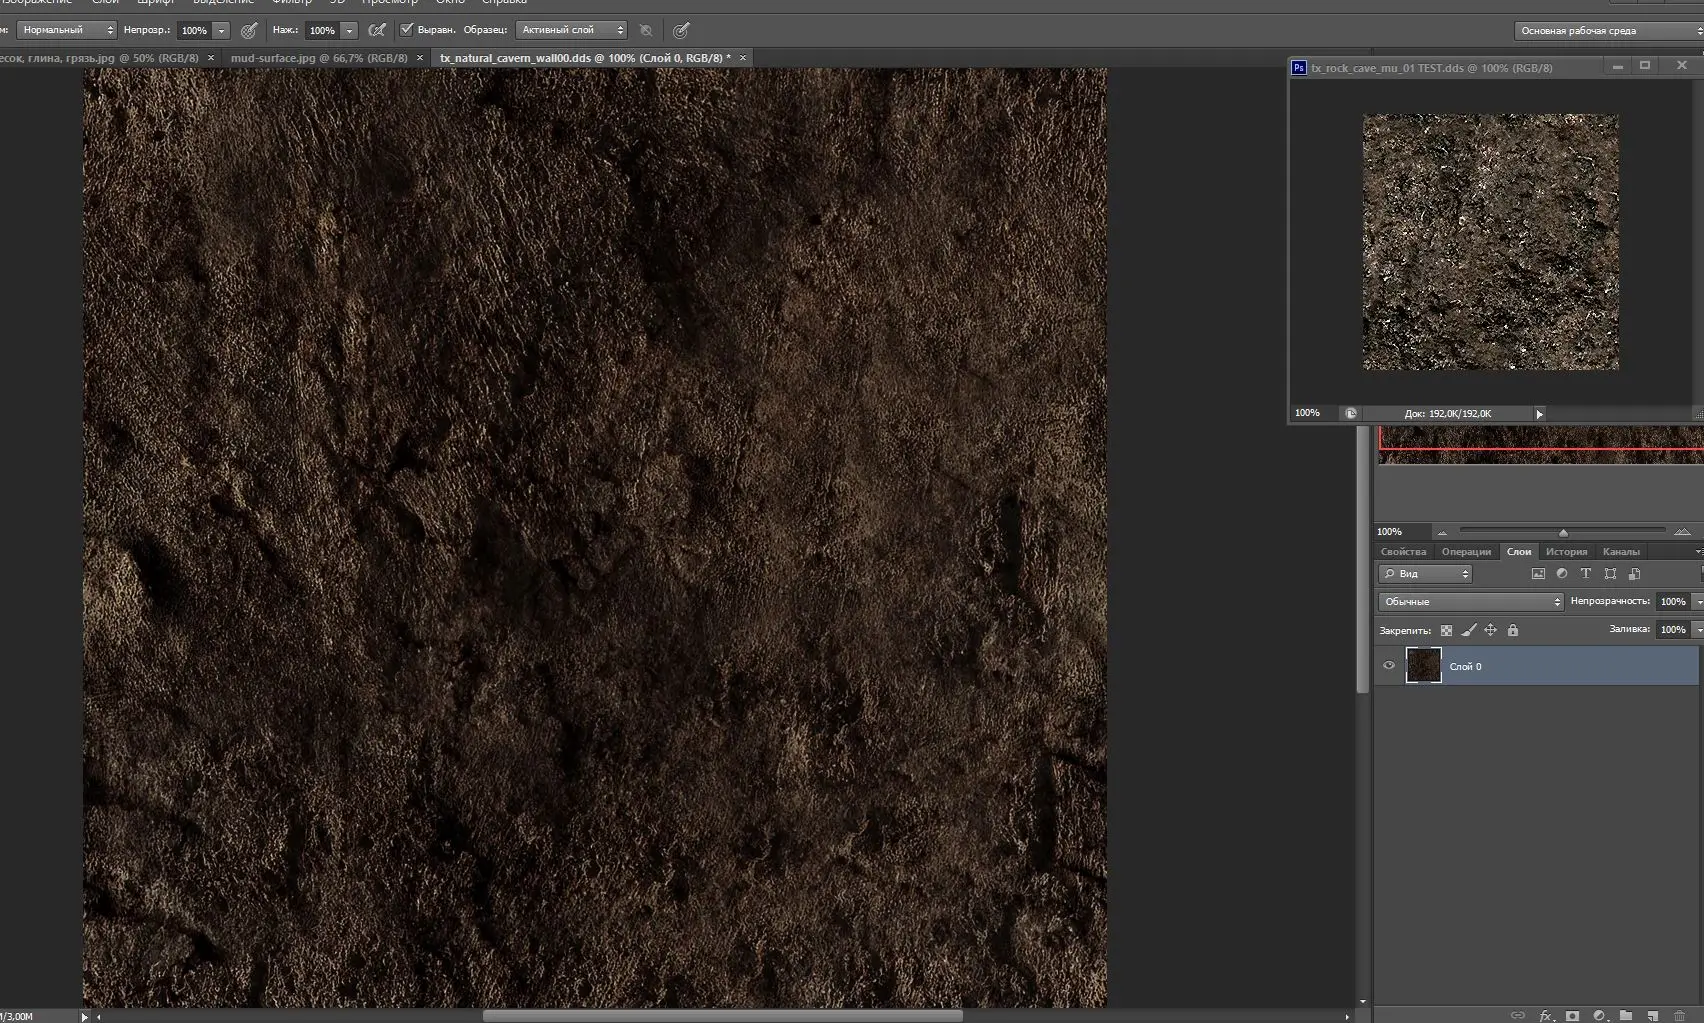Zoom out navigator small mountains icon
The width and height of the screenshot is (1704, 1023).
pyautogui.click(x=1442, y=532)
